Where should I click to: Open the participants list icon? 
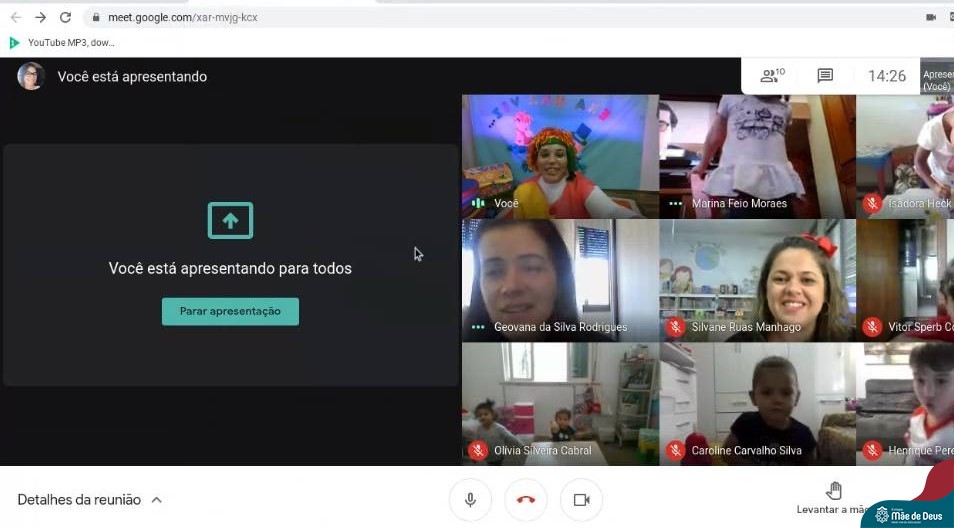[771, 76]
